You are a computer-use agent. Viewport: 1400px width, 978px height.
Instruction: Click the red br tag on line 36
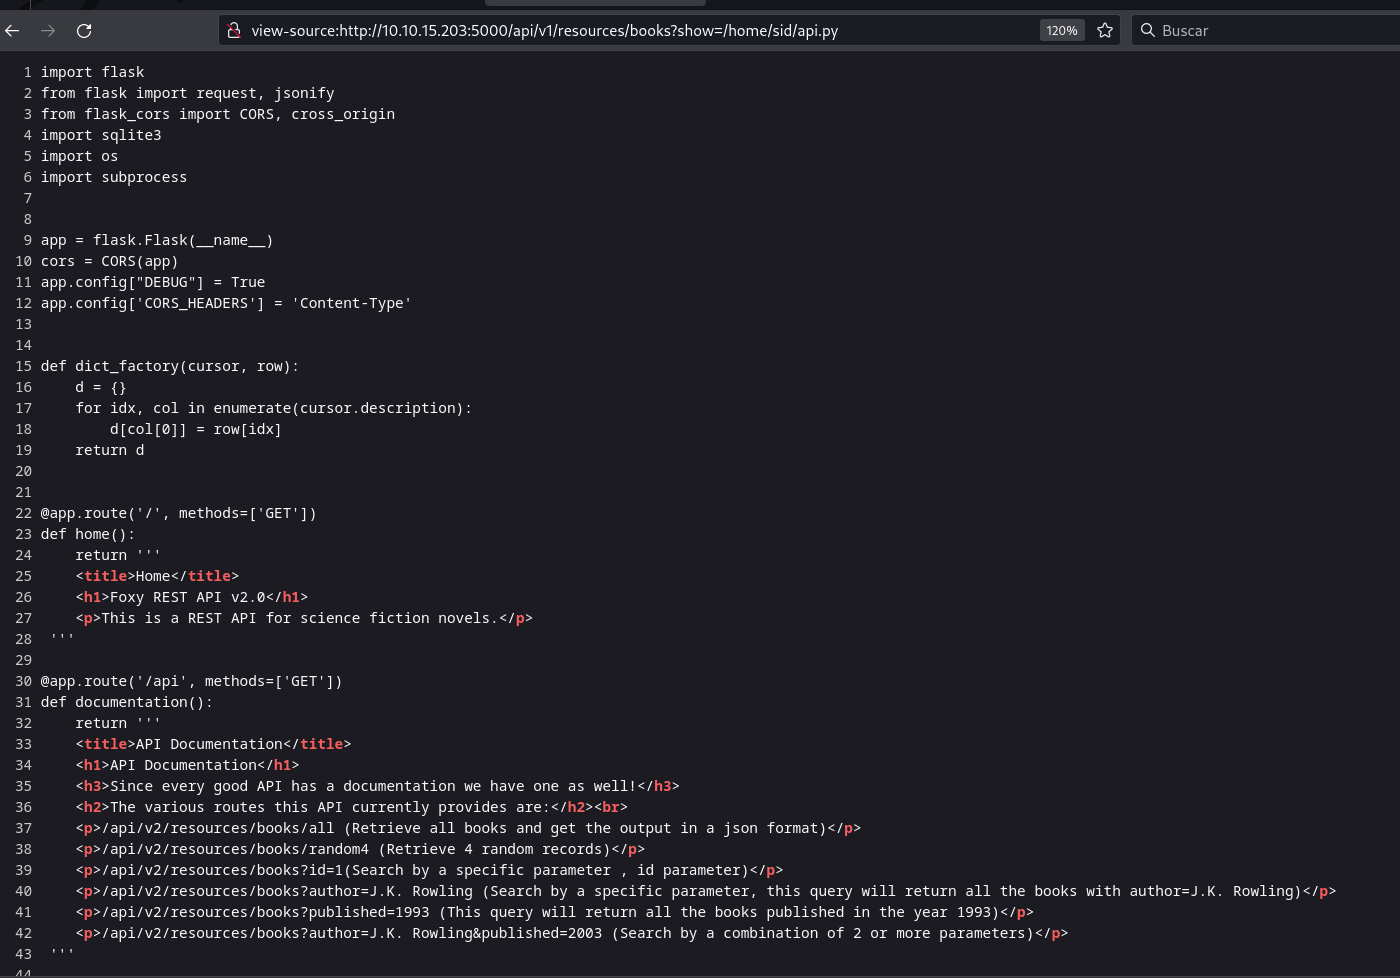coord(611,808)
